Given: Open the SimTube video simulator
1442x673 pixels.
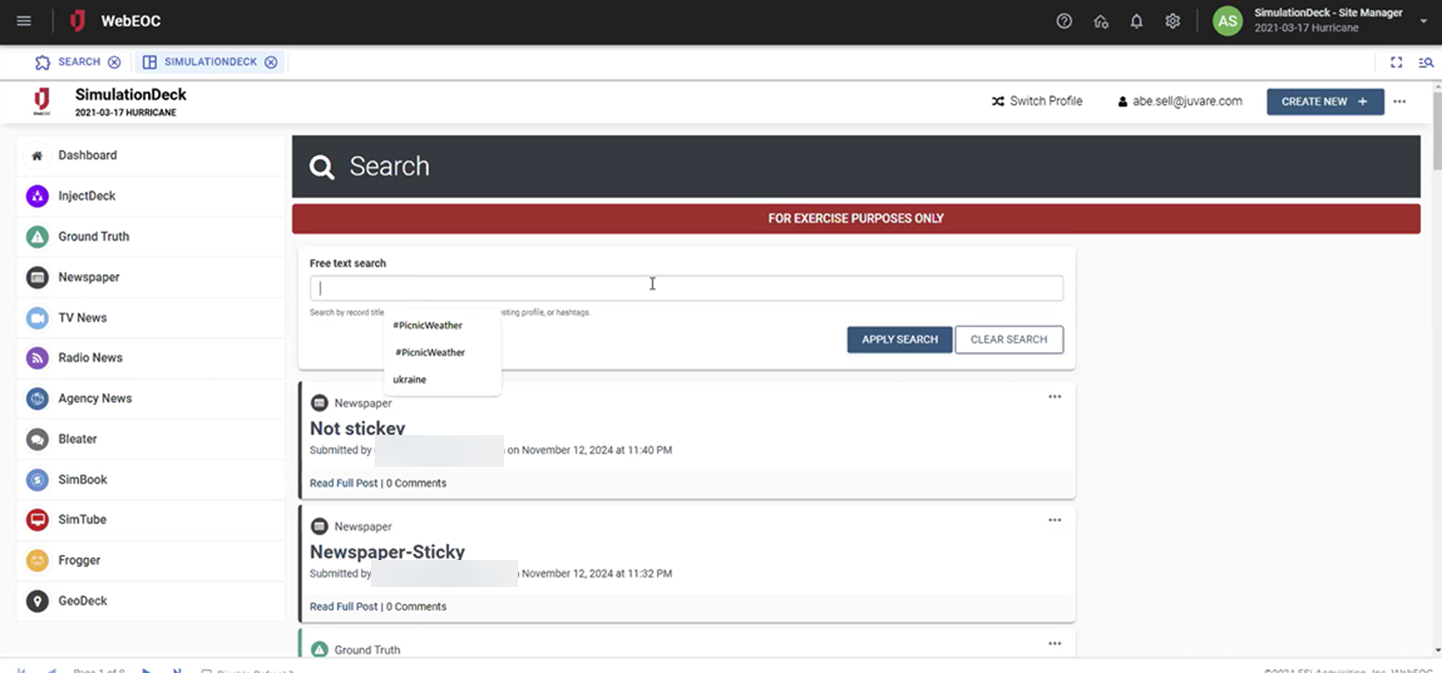Looking at the screenshot, I should 82,519.
